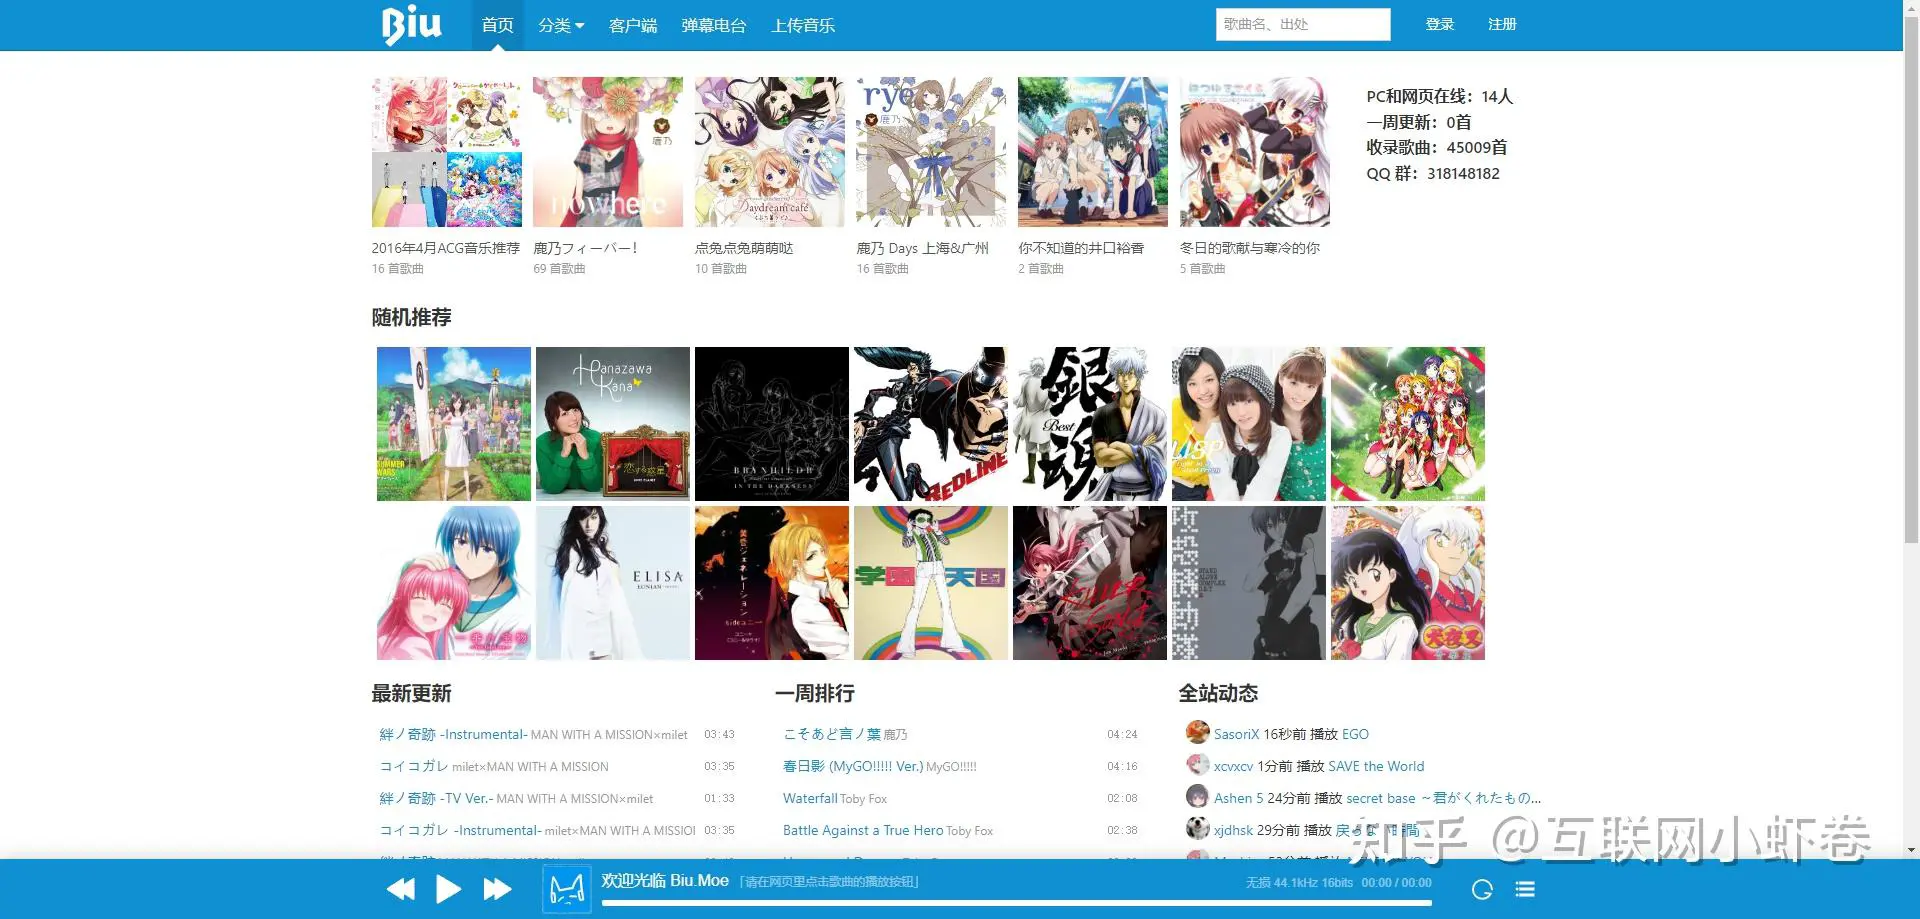Click the ELISA album thumbnail
This screenshot has width=1920, height=919.
pyautogui.click(x=613, y=583)
